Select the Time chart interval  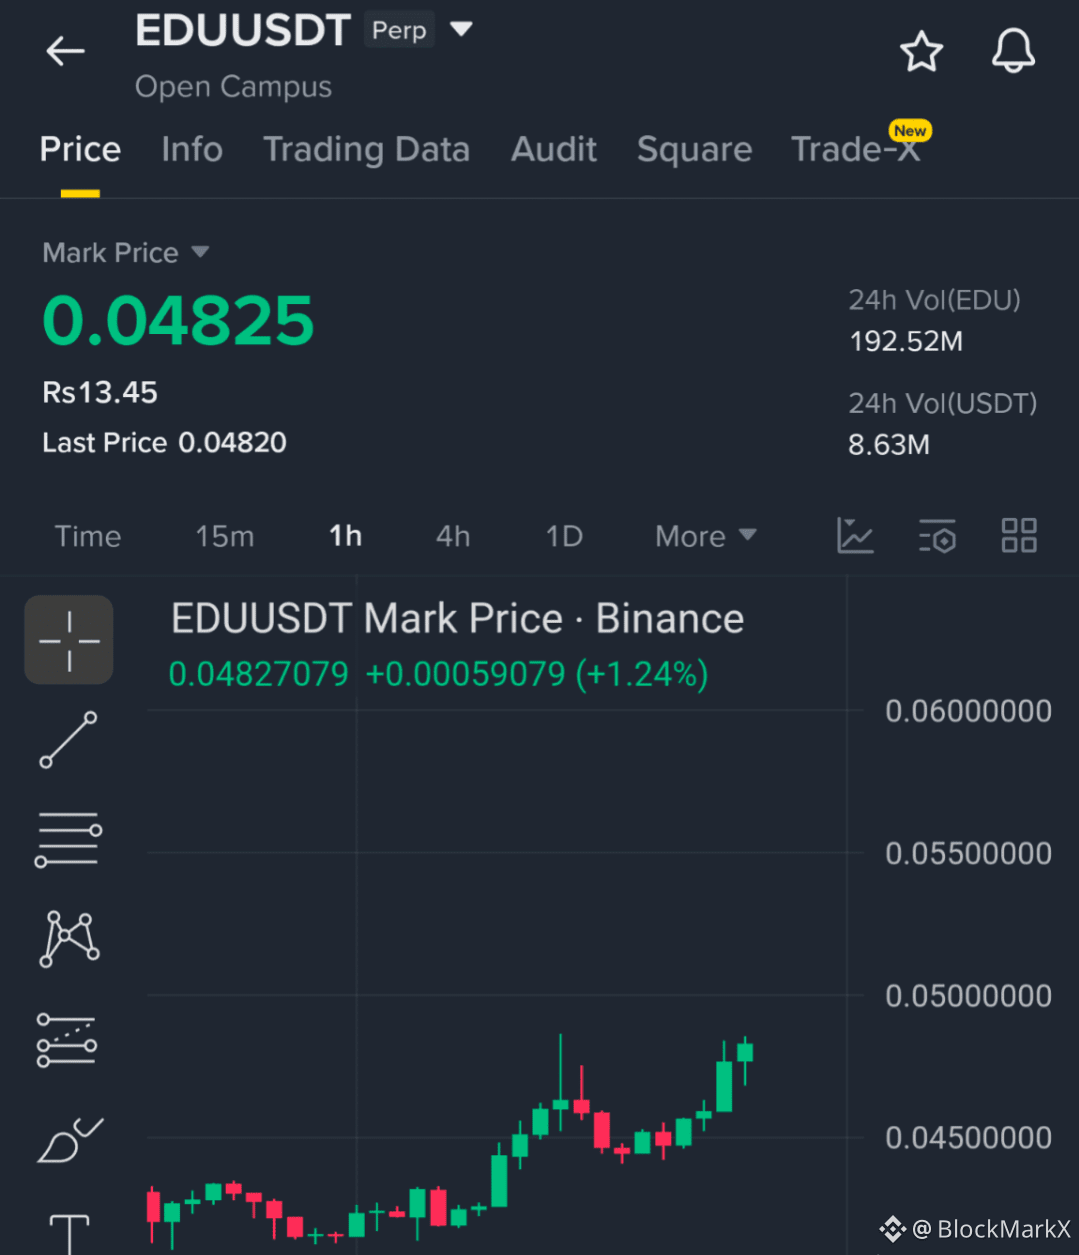[x=88, y=536]
